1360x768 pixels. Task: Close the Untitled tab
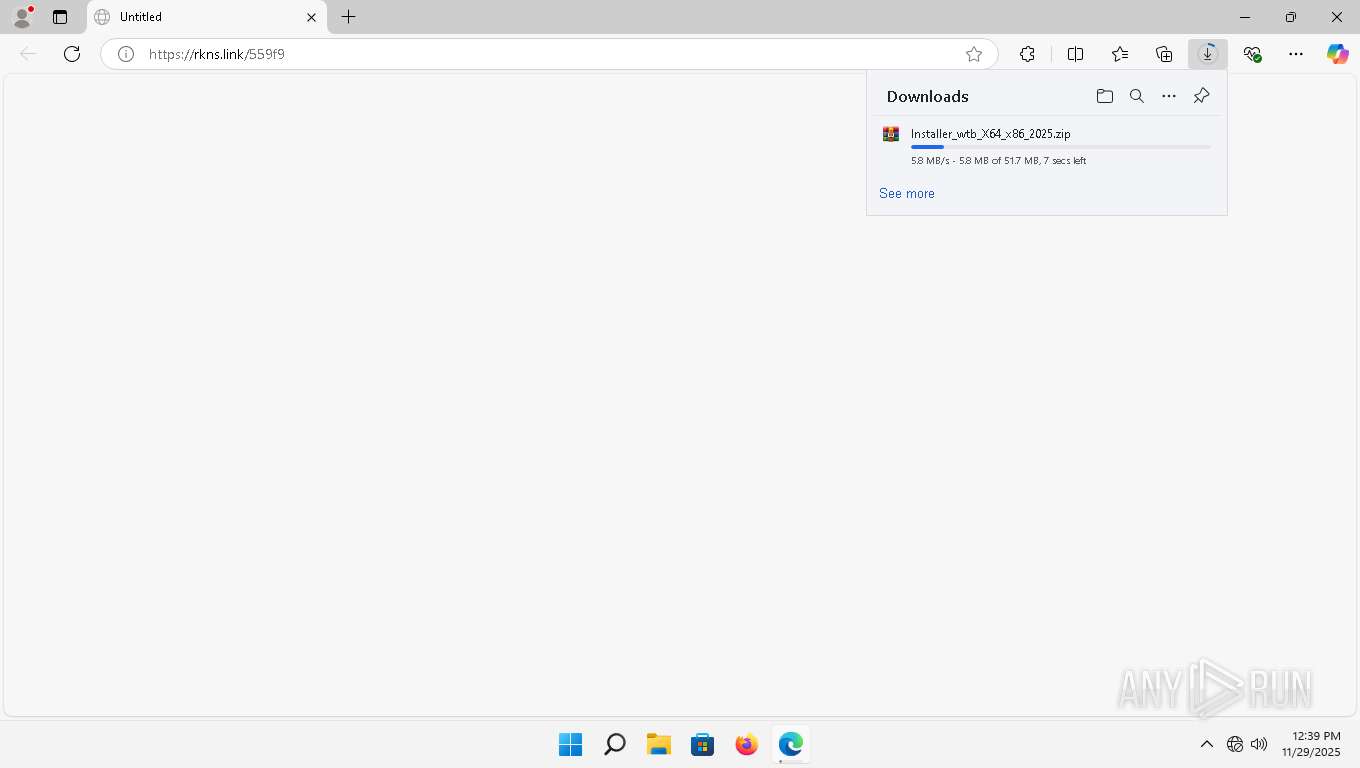[x=311, y=17]
